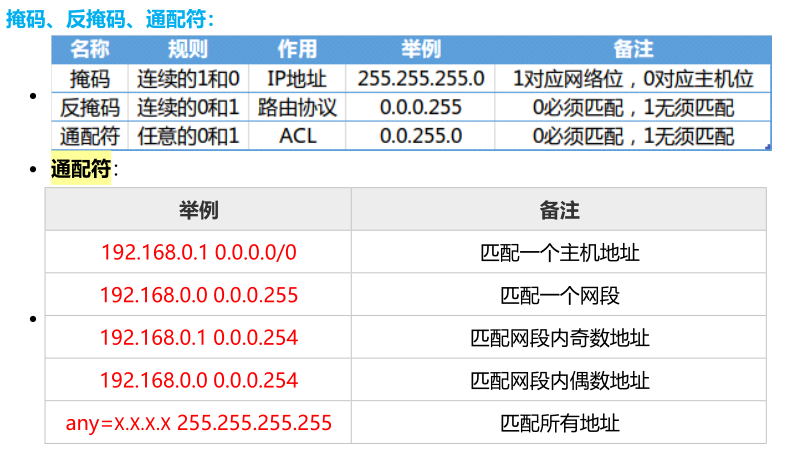Select the 举例 header in the gray table
The image size is (789, 449).
199,210
